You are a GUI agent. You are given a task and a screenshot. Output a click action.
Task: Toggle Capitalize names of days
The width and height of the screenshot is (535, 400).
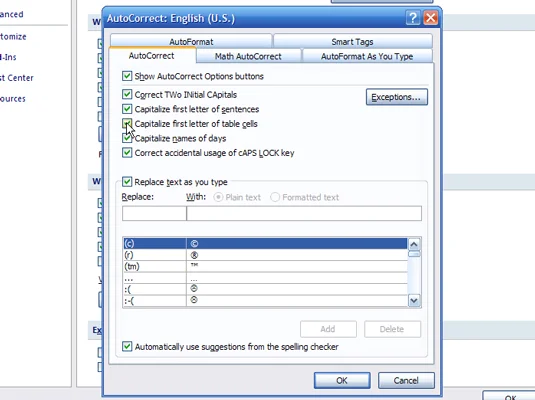(x=127, y=138)
